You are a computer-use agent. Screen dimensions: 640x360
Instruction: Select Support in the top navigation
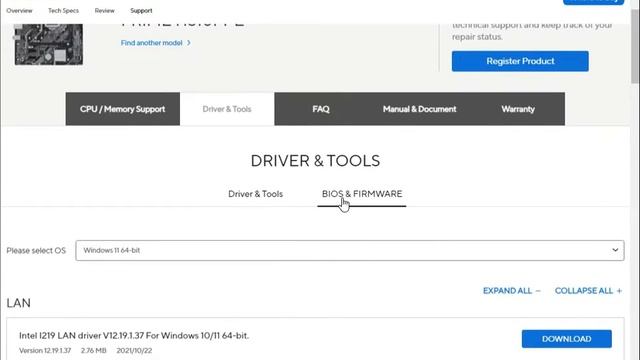[x=141, y=11]
